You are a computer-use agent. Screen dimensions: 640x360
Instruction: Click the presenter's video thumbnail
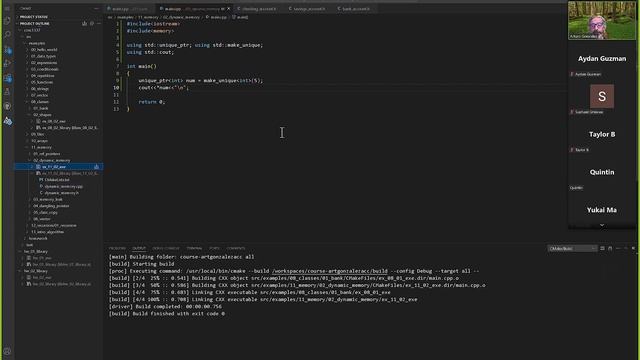pos(602,20)
